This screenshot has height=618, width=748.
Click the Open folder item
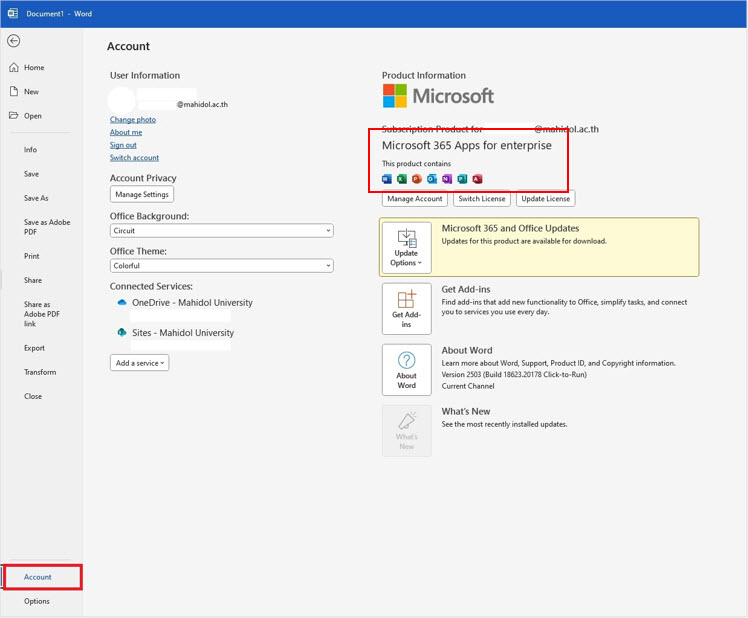(x=32, y=116)
